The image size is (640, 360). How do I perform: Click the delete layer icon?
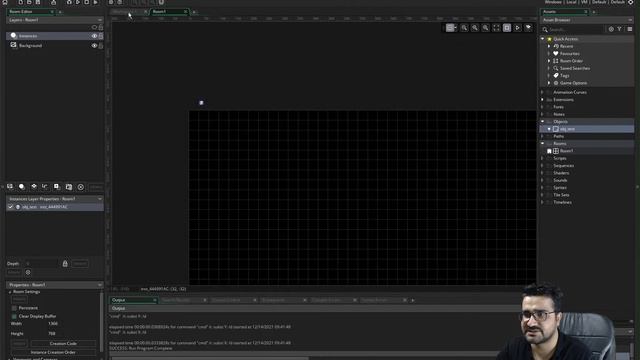pos(80,187)
